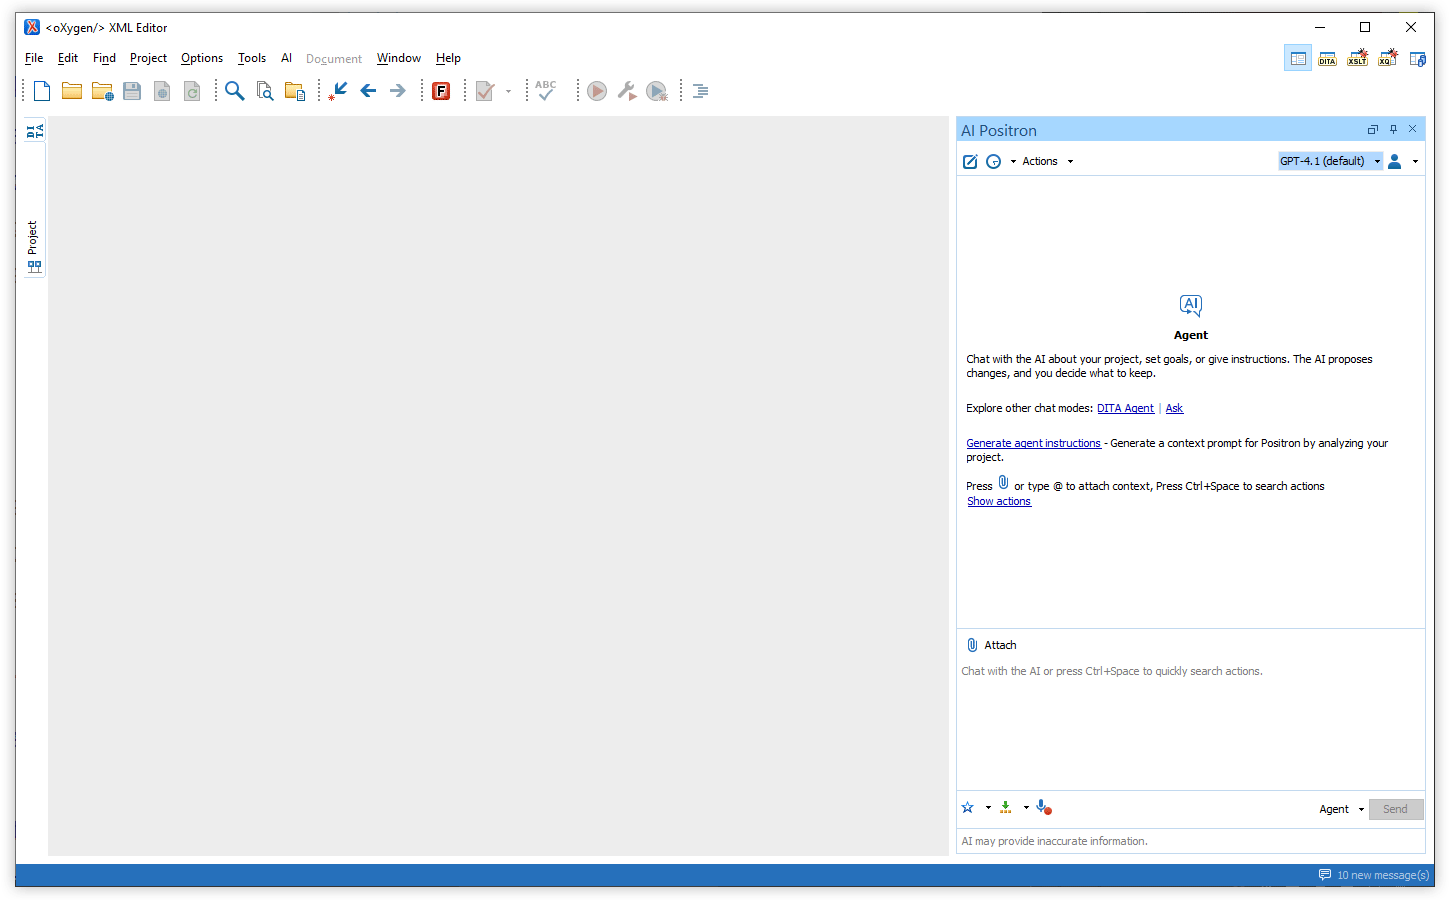Open the GPT-4.1 model dropdown
1450x900 pixels.
point(1330,161)
